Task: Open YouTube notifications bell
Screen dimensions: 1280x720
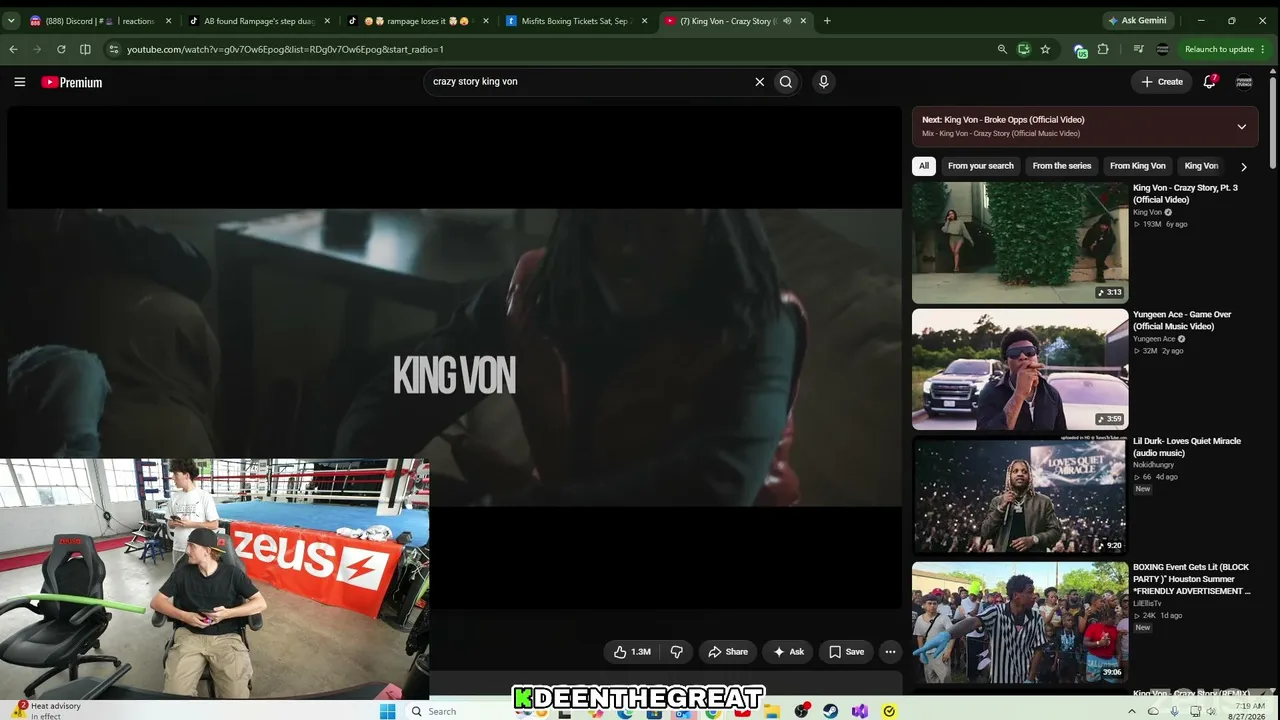Action: coord(1209,82)
